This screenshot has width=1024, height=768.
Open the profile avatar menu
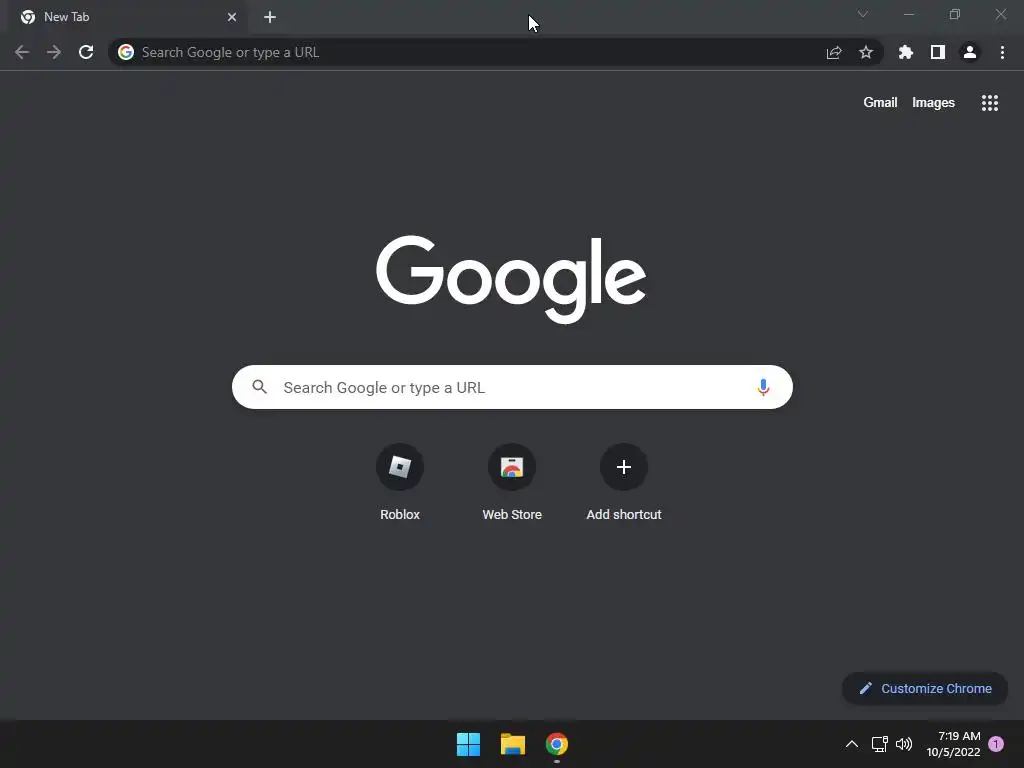tap(970, 52)
